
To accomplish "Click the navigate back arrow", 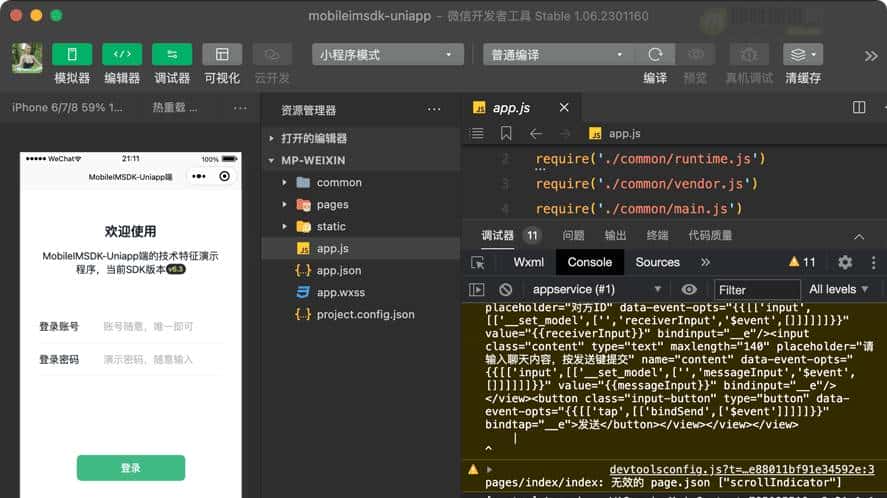I will click(536, 134).
